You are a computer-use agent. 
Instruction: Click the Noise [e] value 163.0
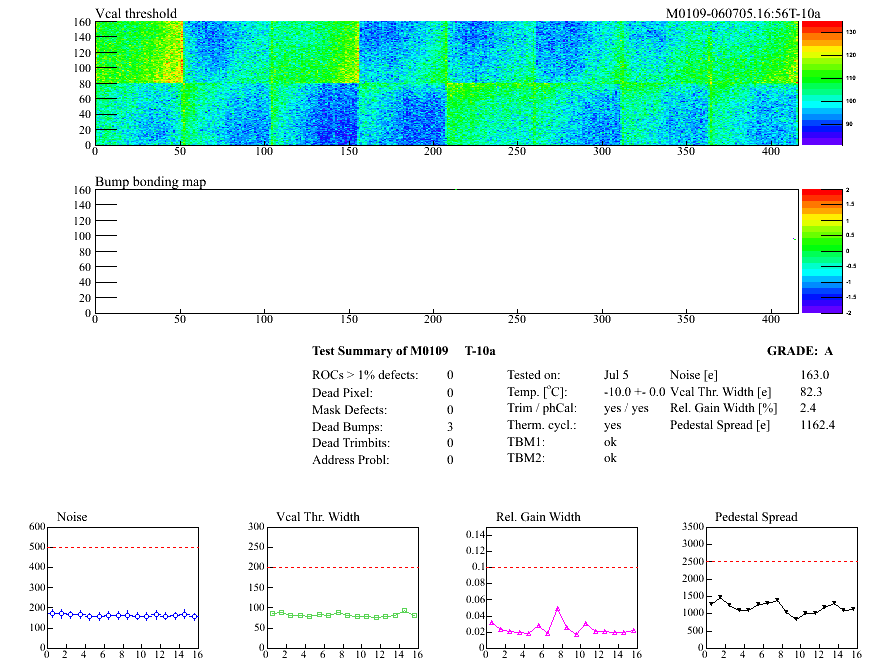(814, 375)
